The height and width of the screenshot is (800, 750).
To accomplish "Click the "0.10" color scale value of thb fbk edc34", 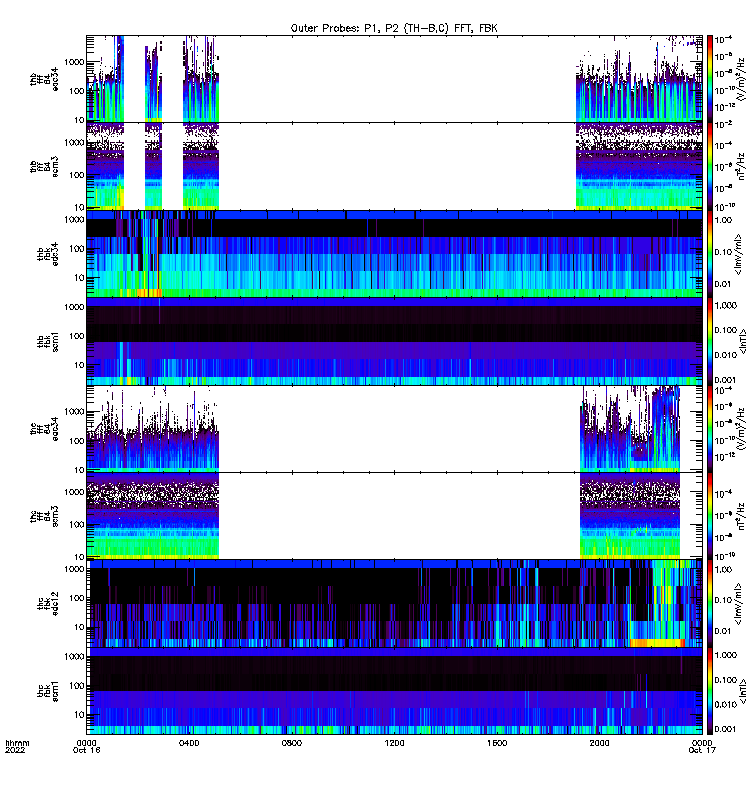I will pyautogui.click(x=723, y=252).
